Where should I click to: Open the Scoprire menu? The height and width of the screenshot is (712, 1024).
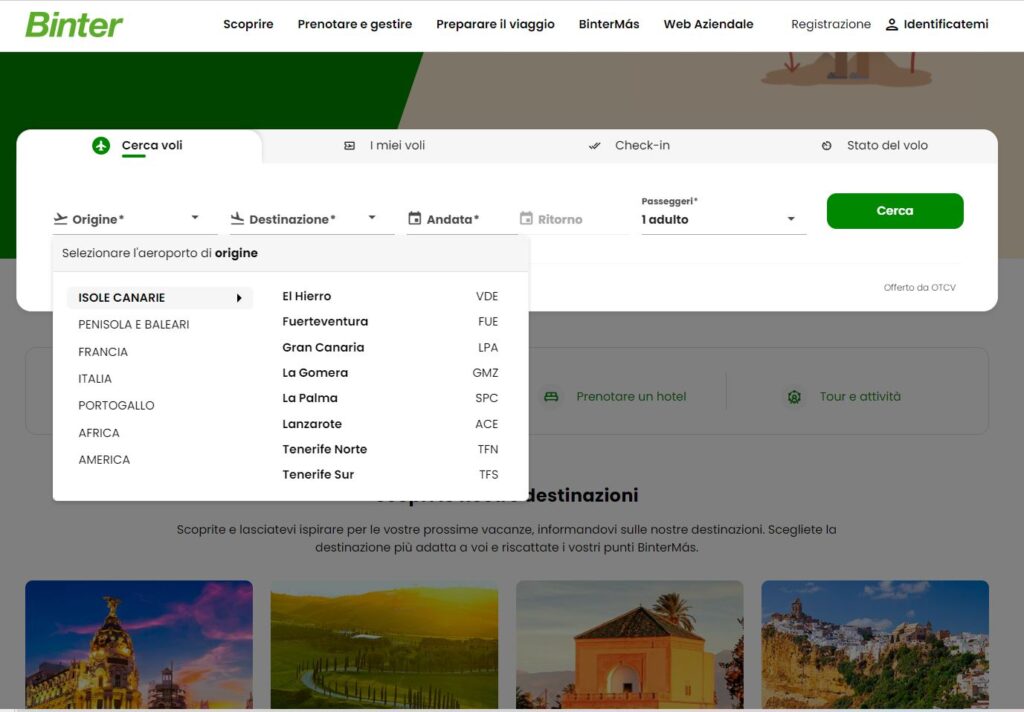[248, 24]
